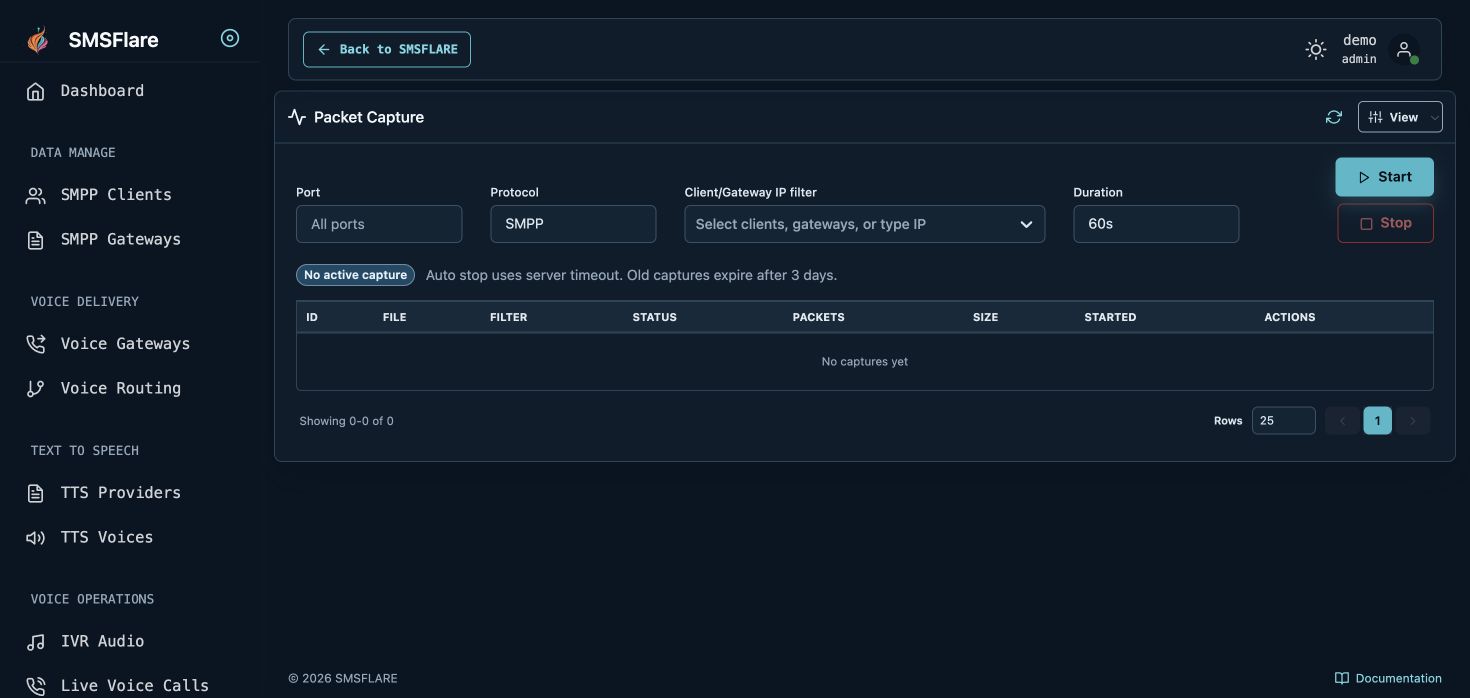Go to IVR Audio
This screenshot has width=1470, height=698.
(x=102, y=642)
